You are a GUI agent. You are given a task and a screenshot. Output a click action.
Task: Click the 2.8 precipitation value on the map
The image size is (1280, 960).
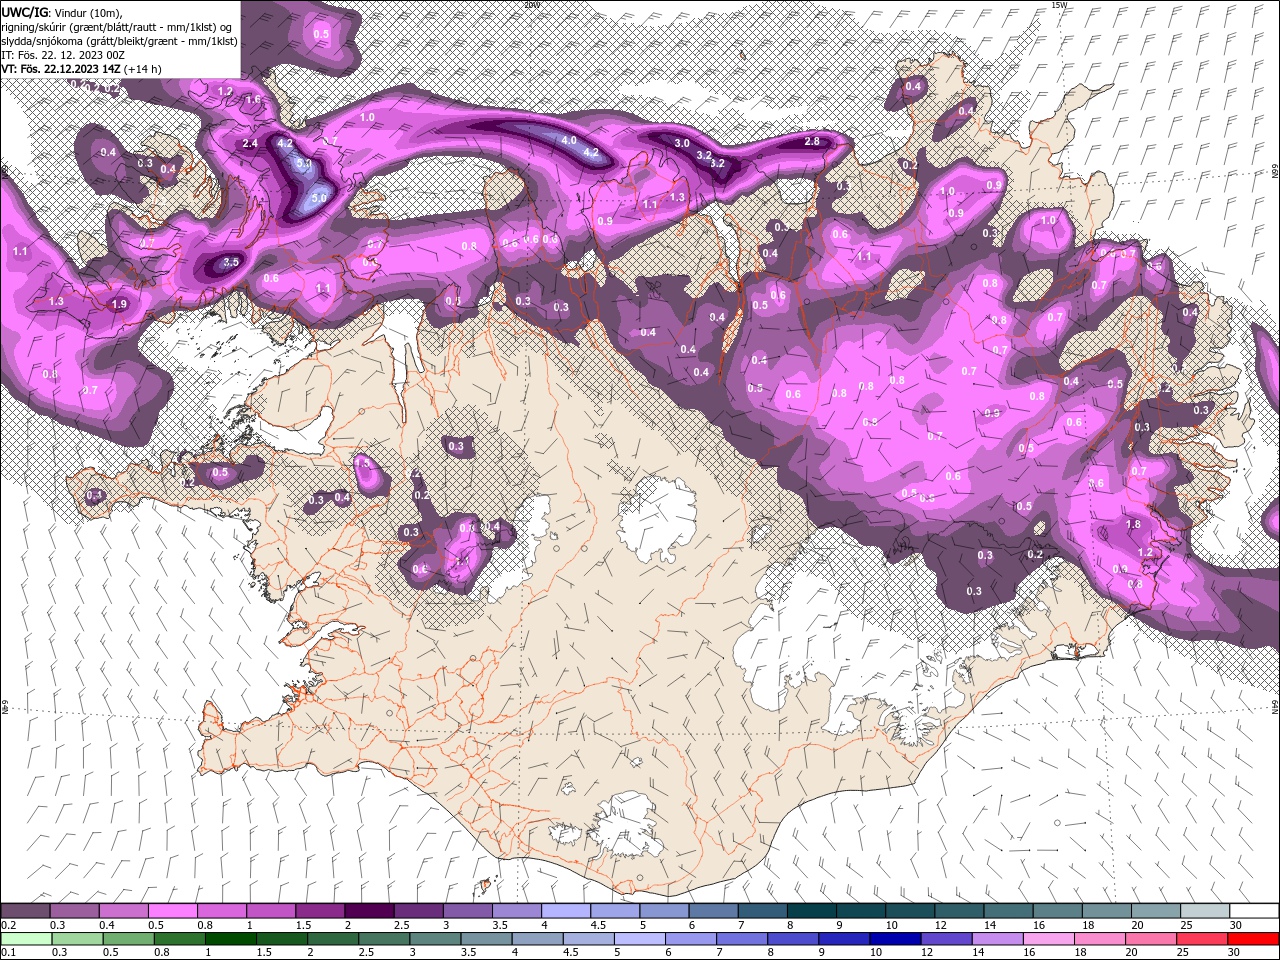click(812, 142)
